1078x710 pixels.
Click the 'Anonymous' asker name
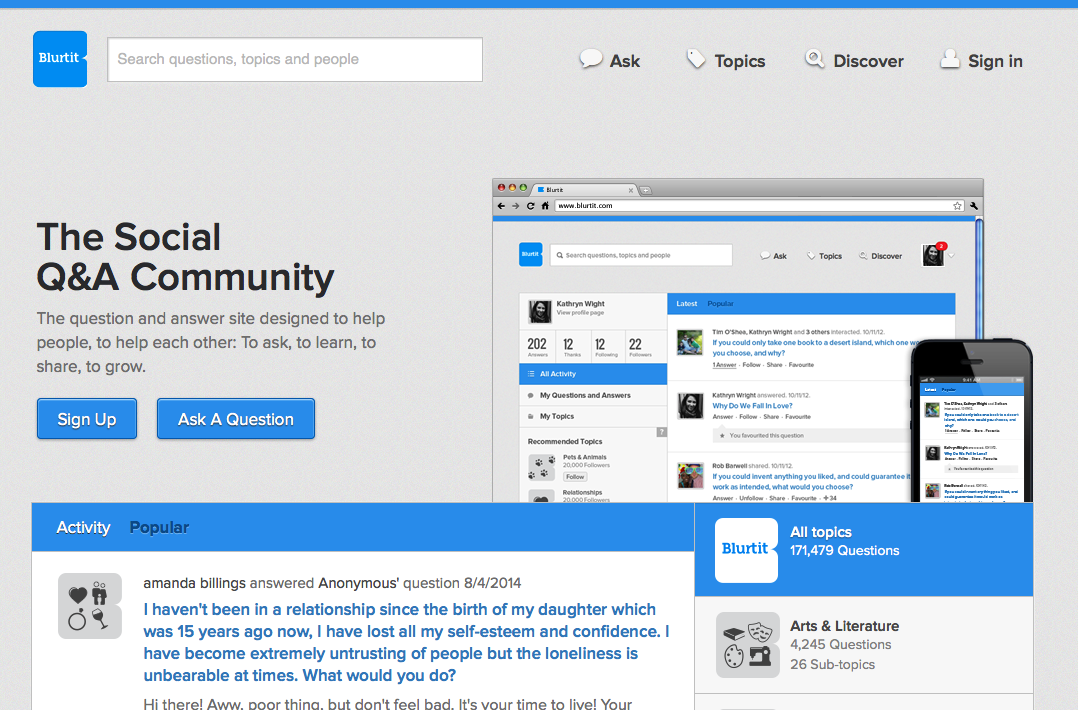358,583
